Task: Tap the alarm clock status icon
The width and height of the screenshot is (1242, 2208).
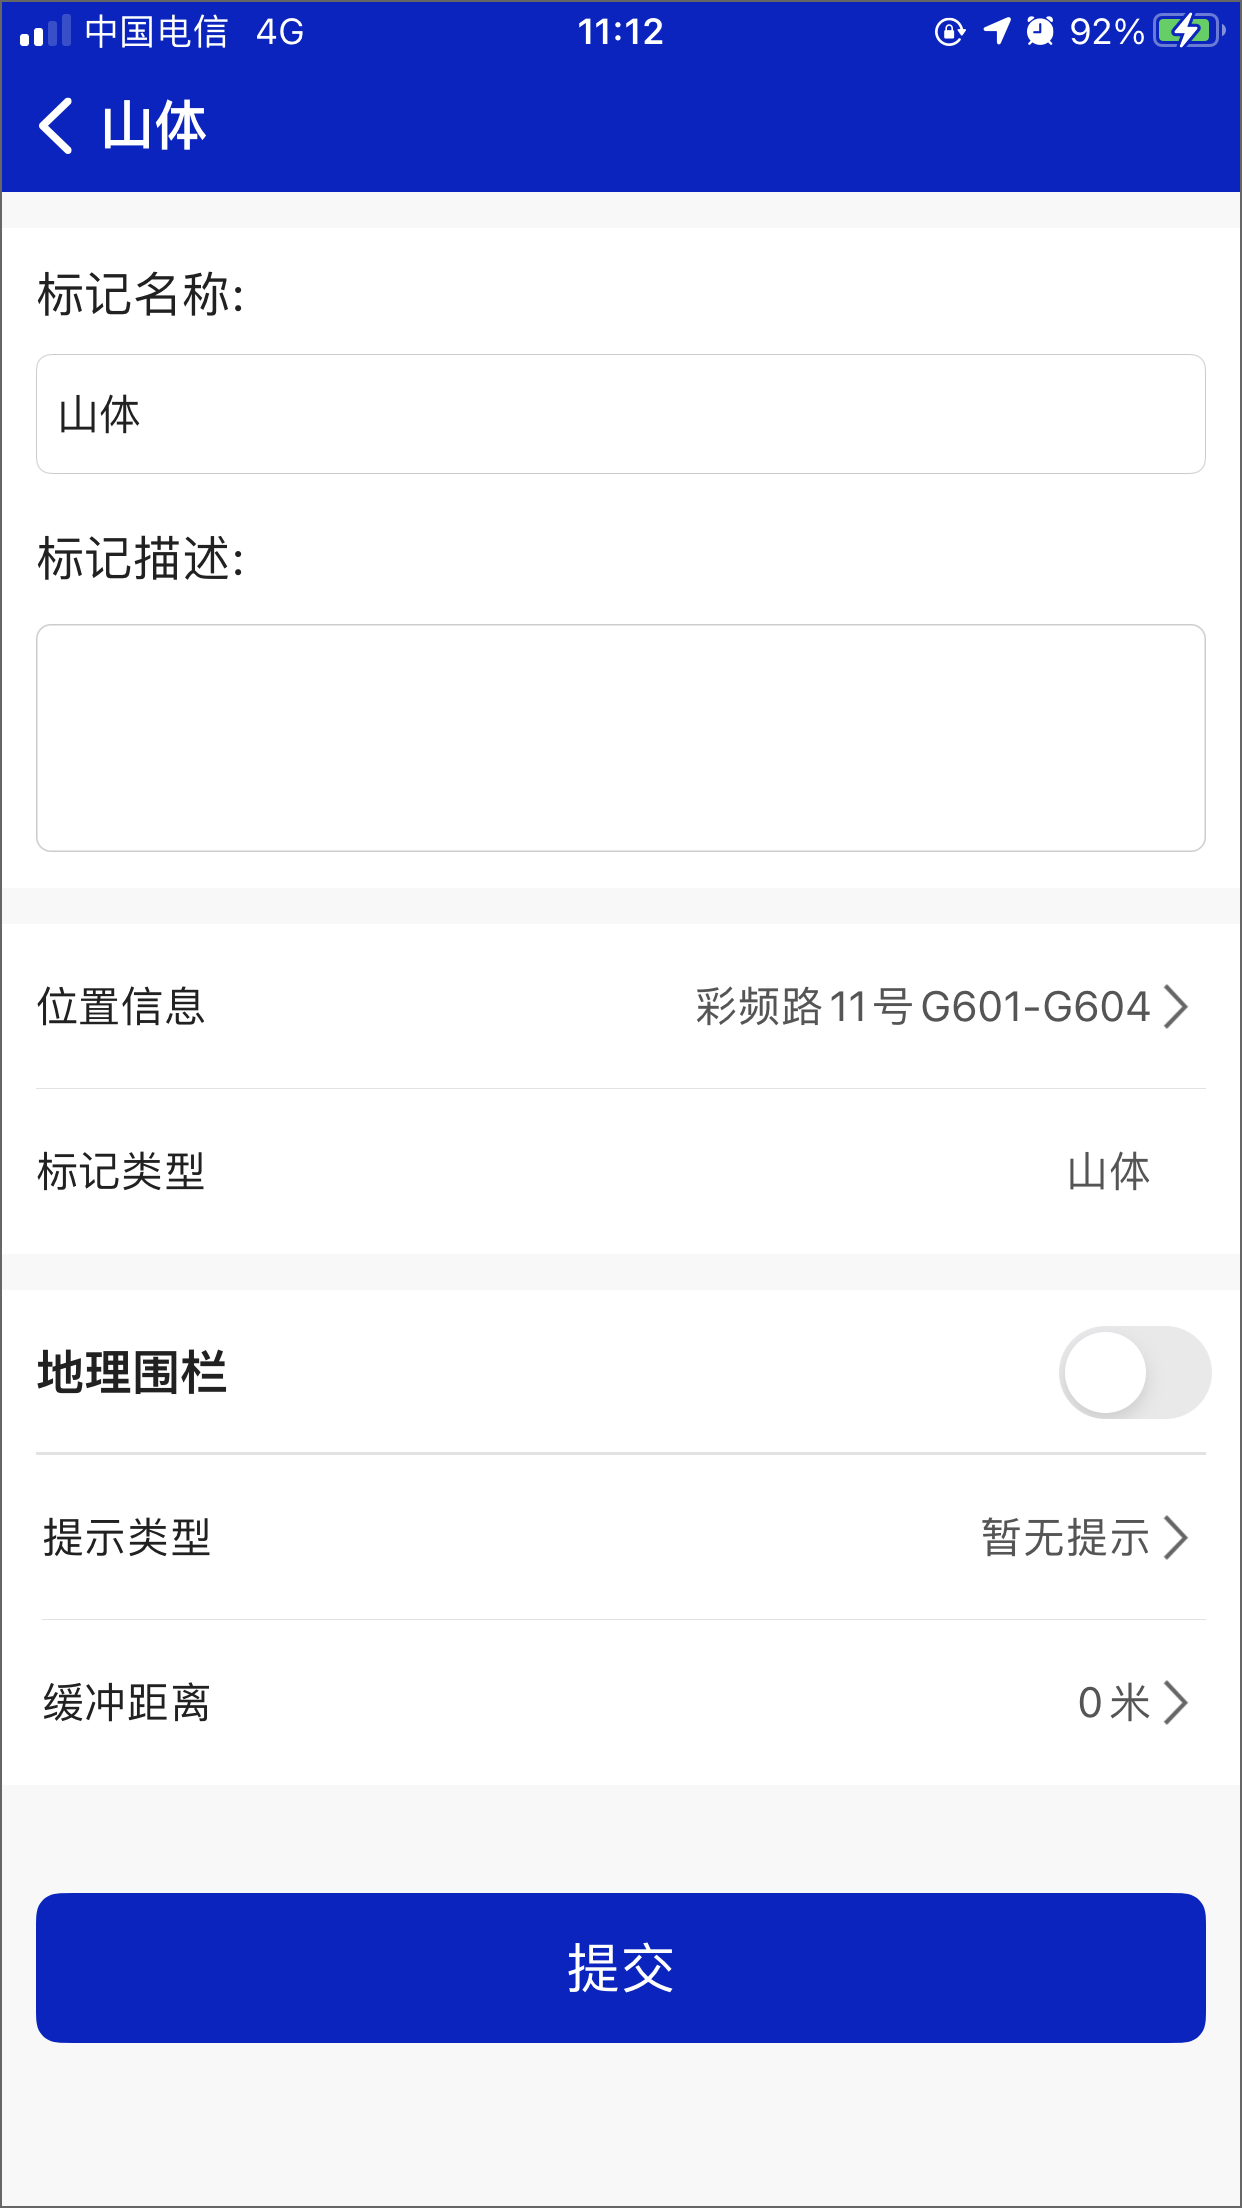Action: tap(1041, 32)
